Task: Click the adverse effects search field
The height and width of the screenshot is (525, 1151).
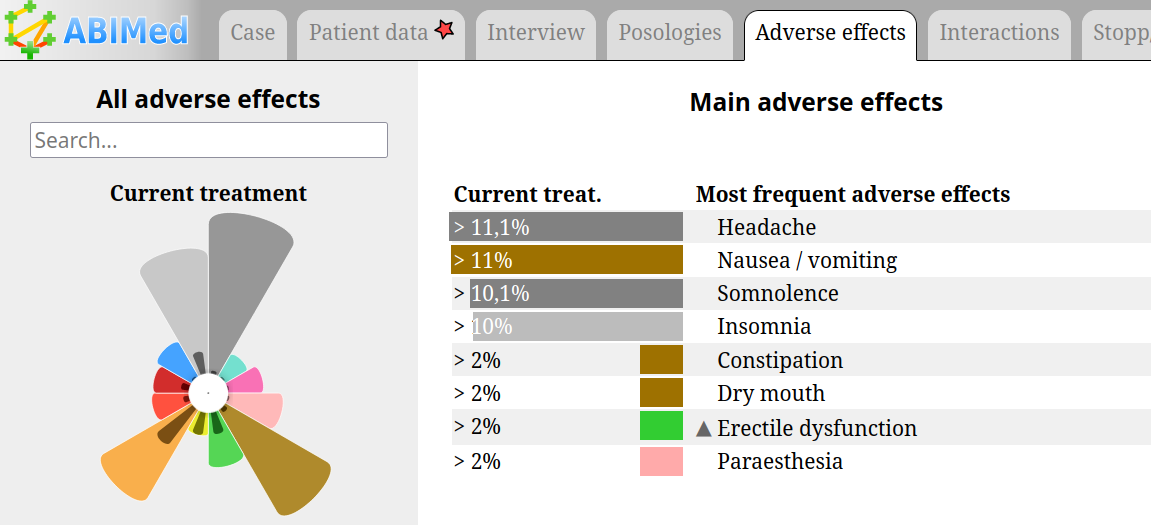Action: coord(209,140)
